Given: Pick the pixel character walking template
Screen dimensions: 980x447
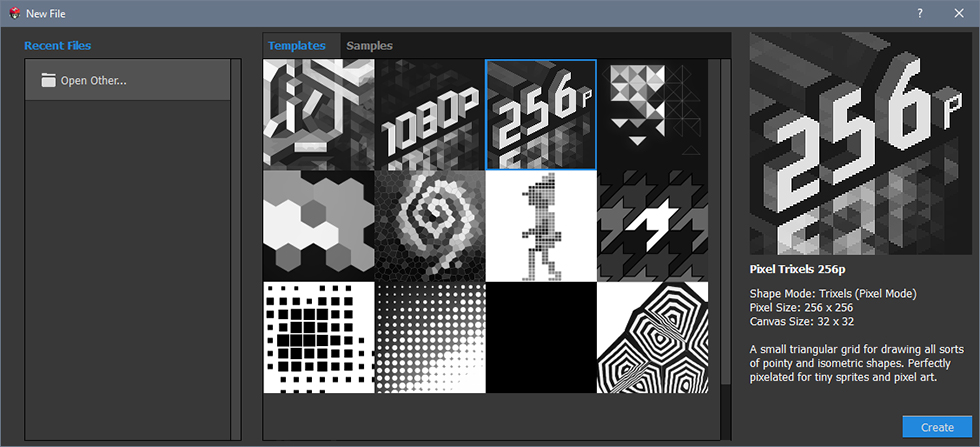Looking at the screenshot, I should pos(541,226).
